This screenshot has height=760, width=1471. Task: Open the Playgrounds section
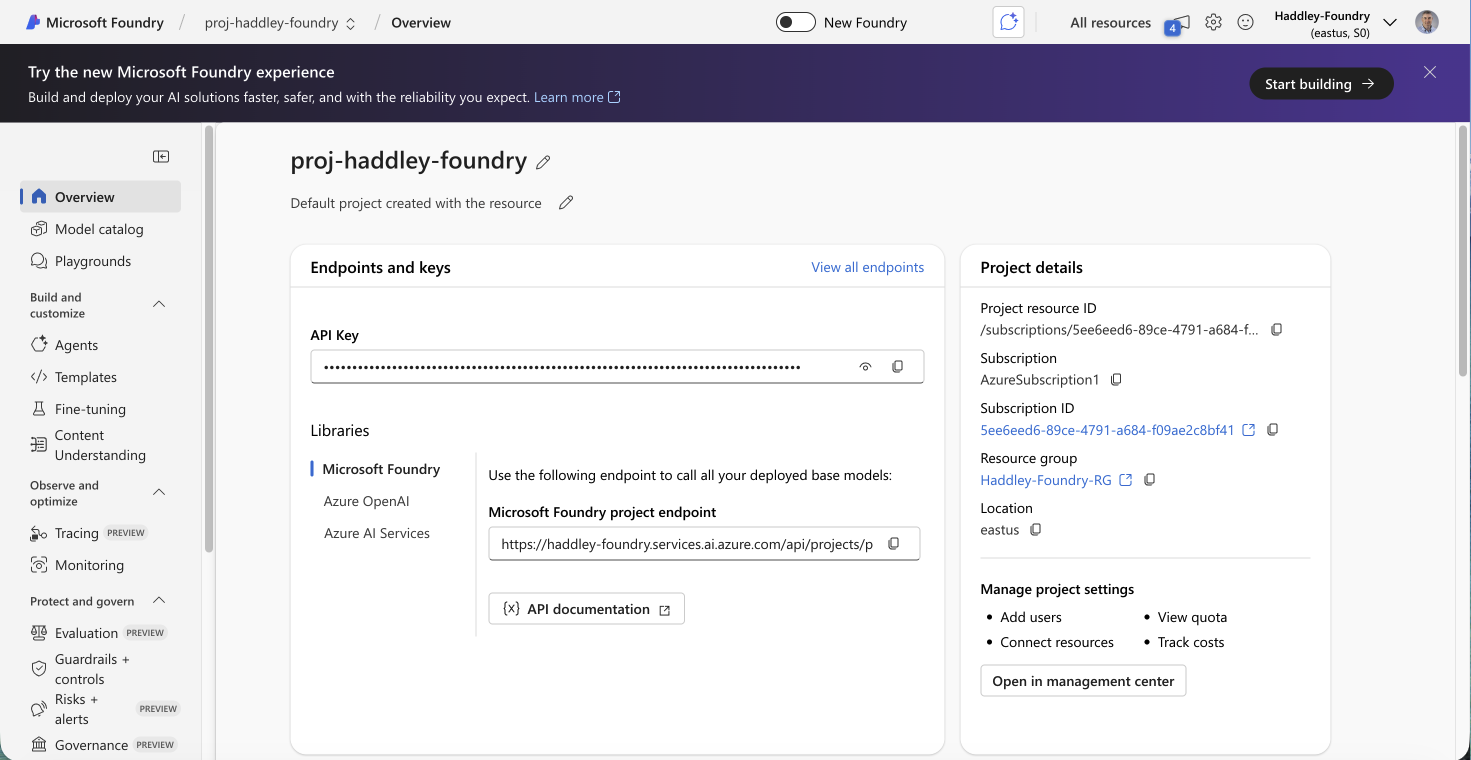(90, 260)
